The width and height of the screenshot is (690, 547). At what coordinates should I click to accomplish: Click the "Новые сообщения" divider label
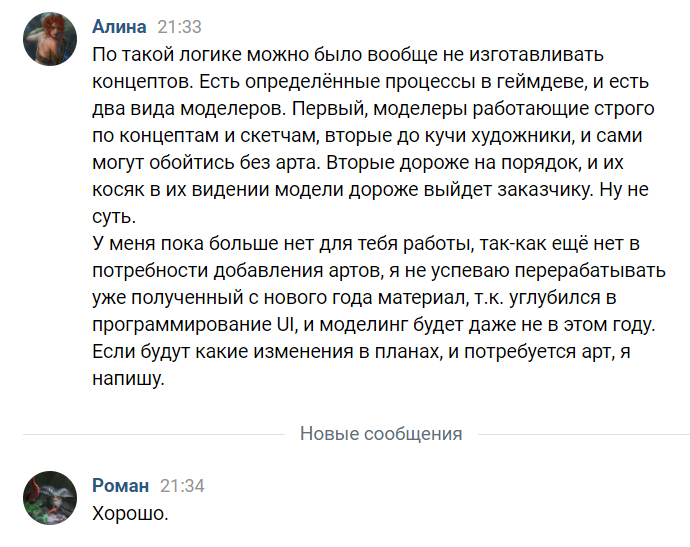[381, 433]
